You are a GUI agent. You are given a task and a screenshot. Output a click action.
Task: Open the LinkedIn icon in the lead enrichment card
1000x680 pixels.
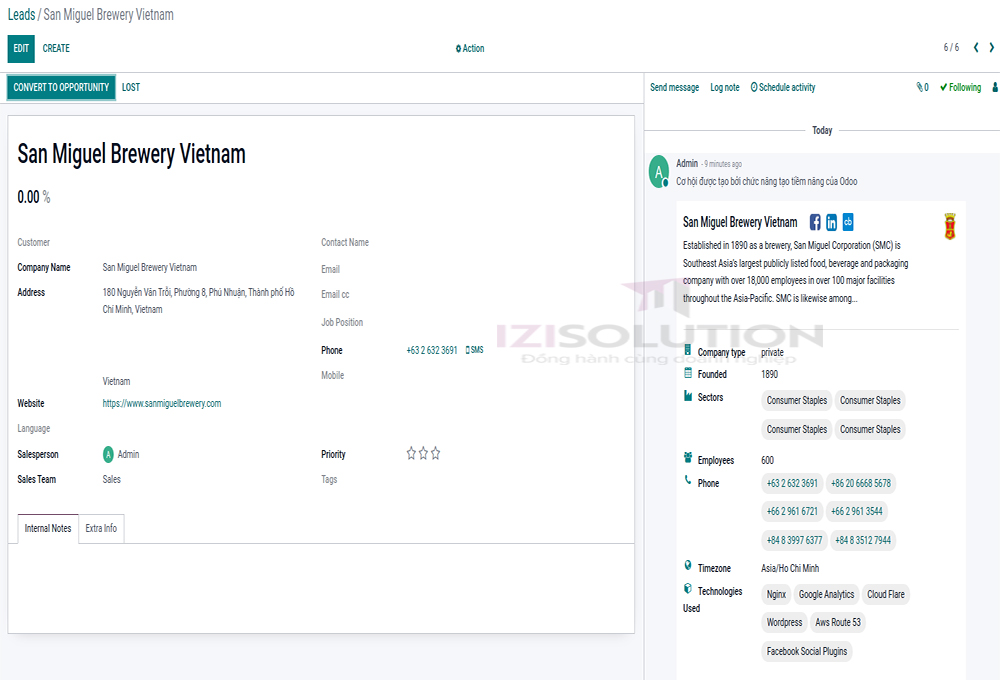pos(831,222)
